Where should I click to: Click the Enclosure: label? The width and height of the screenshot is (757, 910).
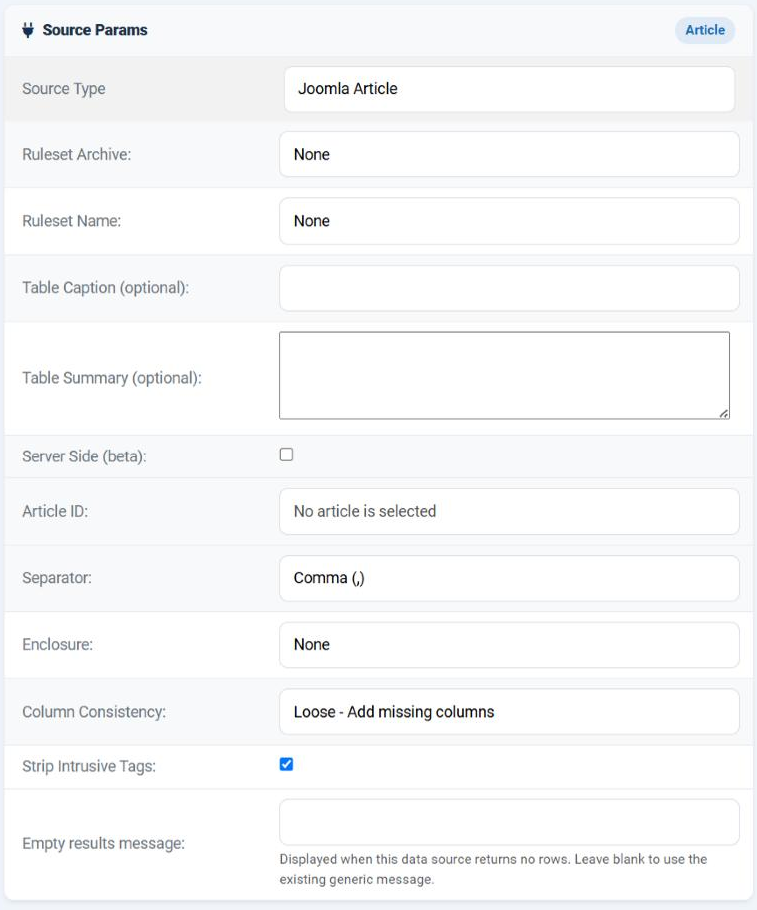coord(57,645)
